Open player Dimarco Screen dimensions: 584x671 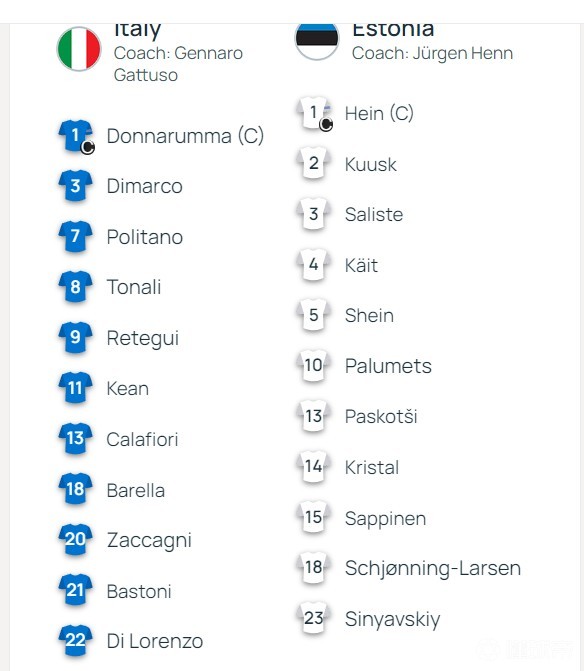coord(145,186)
